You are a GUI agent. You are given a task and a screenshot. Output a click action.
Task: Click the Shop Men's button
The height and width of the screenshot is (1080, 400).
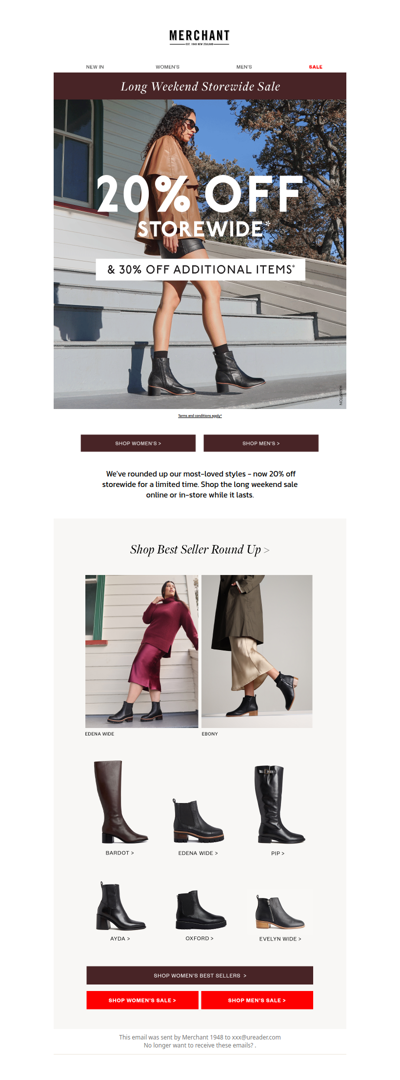coord(261,443)
